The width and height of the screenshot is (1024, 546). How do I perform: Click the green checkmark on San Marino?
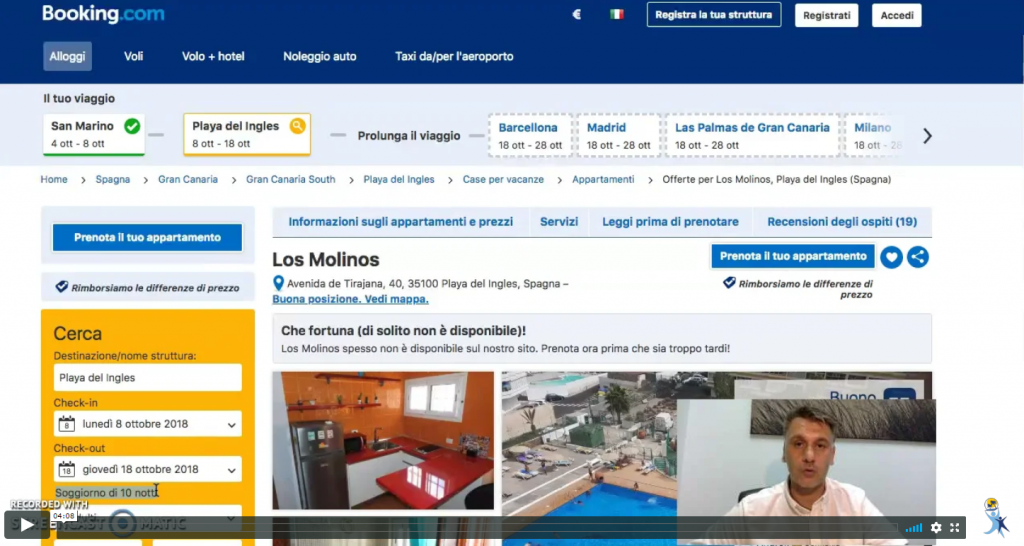coord(132,126)
